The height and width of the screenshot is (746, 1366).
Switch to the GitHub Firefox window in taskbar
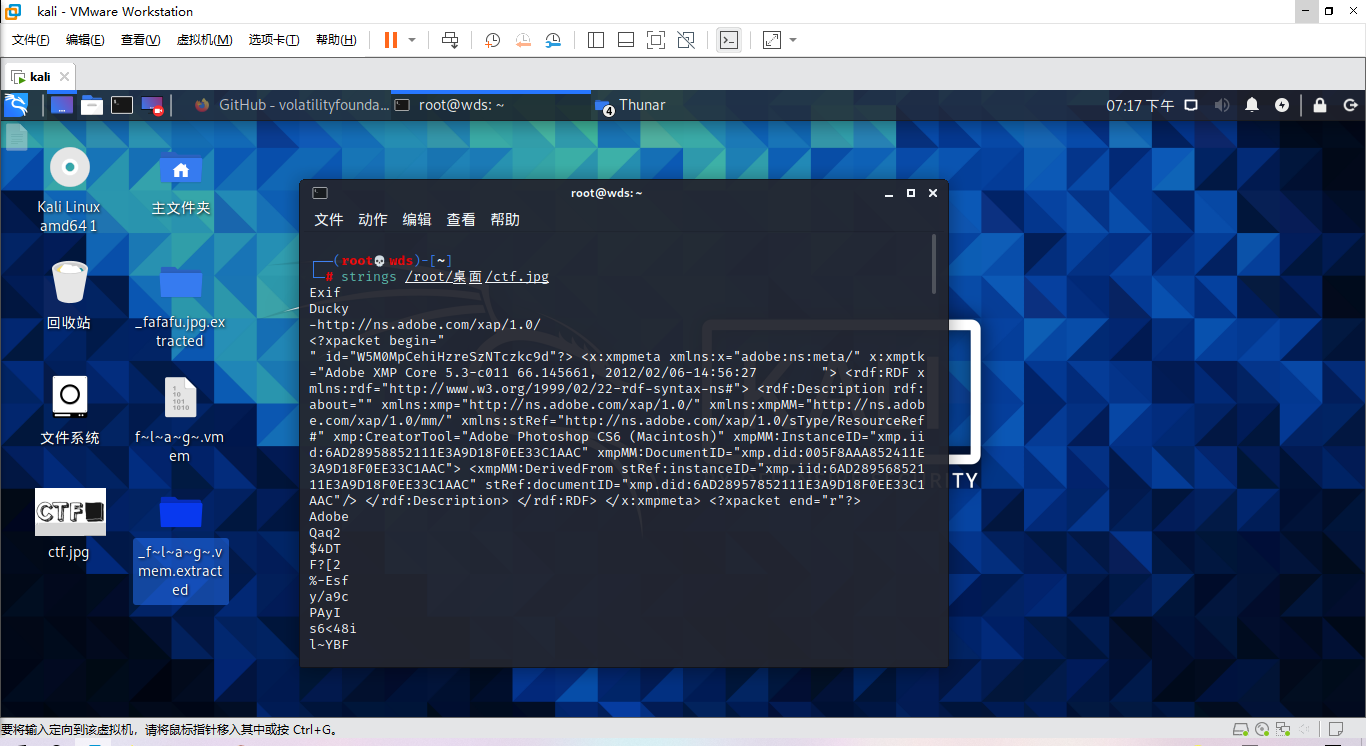[x=291, y=105]
